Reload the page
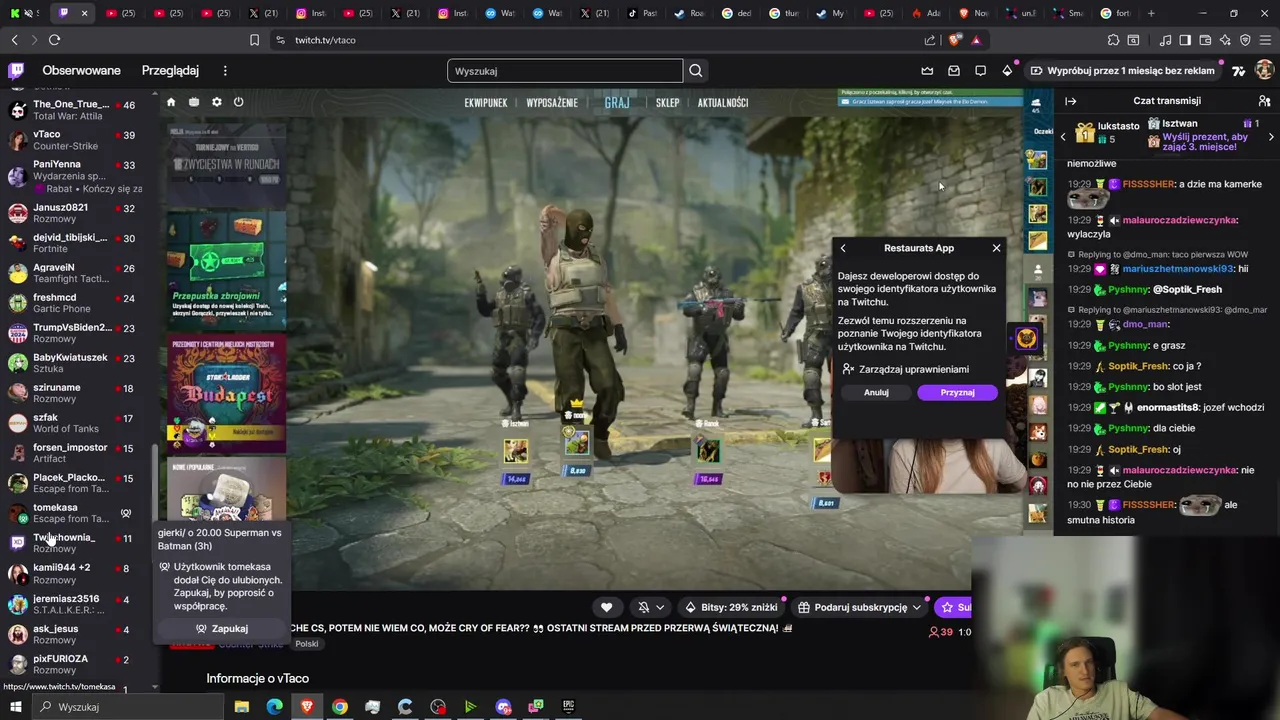The height and width of the screenshot is (720, 1280). click(54, 40)
